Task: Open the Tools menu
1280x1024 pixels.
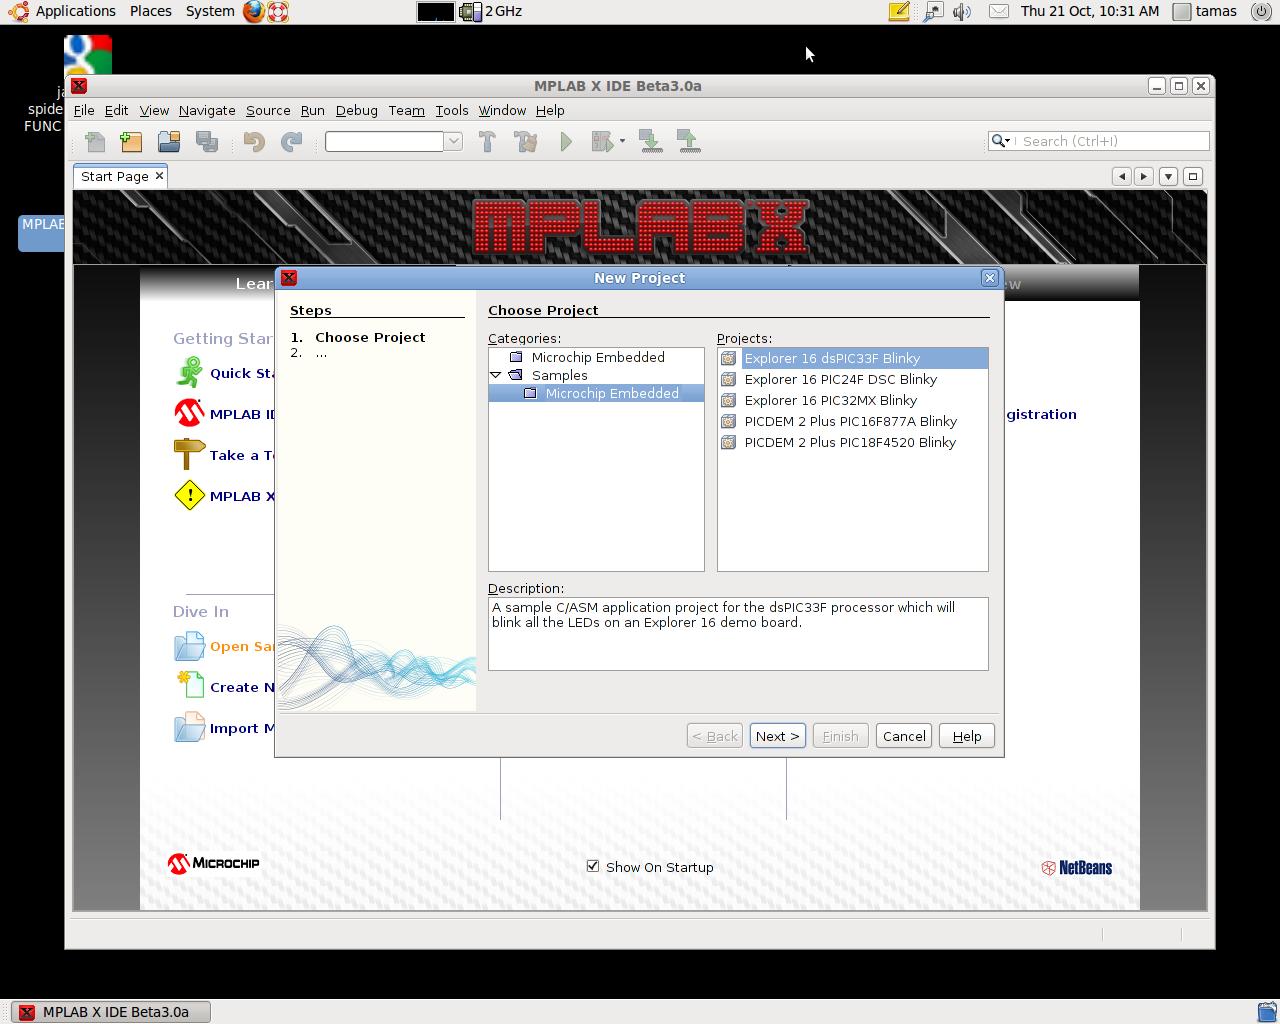Action: (452, 110)
